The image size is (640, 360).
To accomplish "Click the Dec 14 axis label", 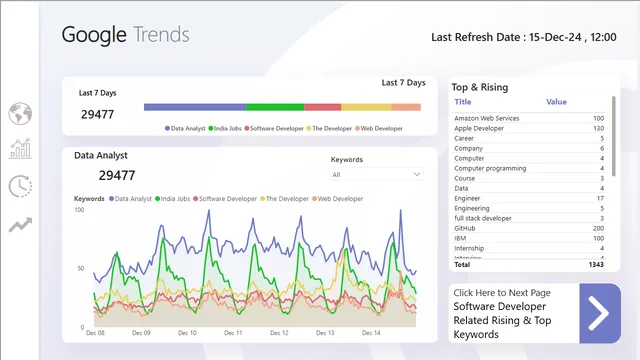I will 371,333.
